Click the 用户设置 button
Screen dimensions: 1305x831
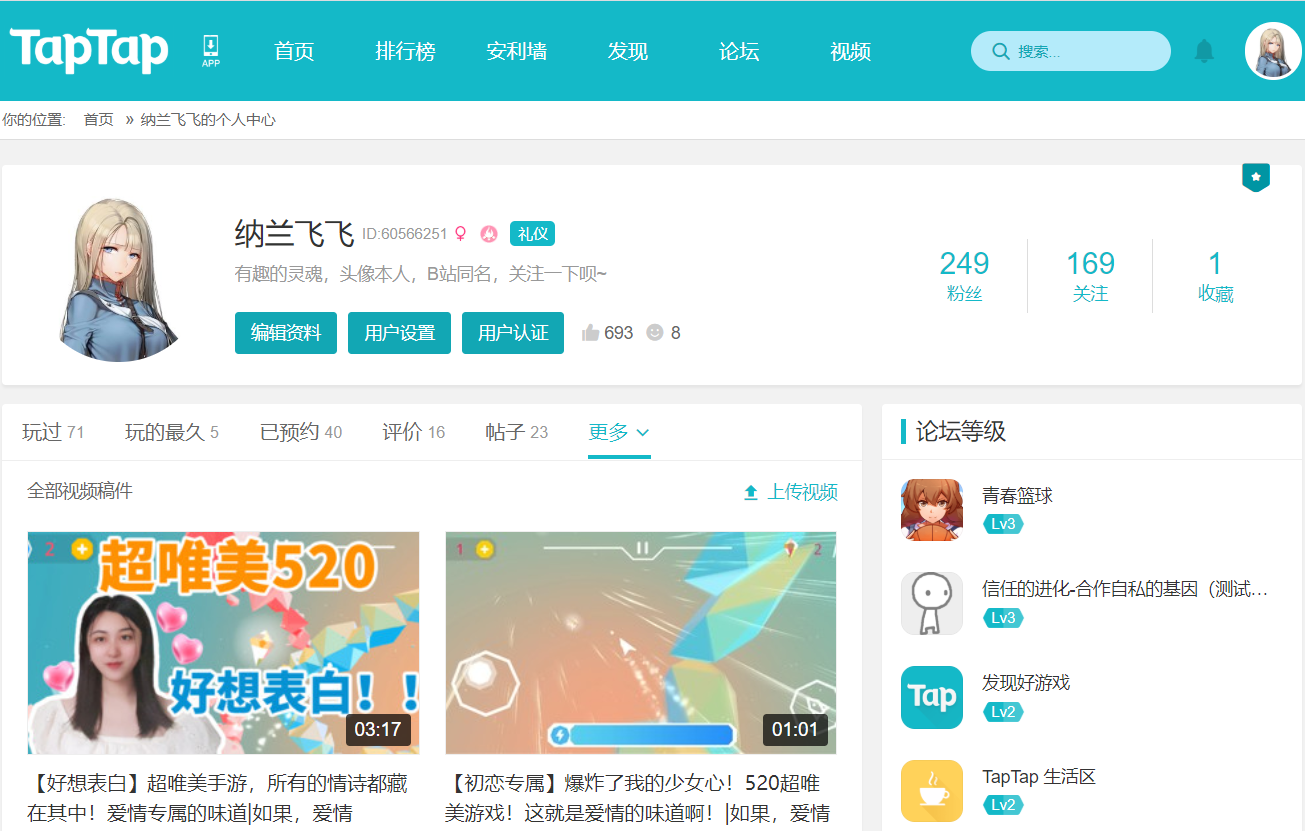coord(400,333)
